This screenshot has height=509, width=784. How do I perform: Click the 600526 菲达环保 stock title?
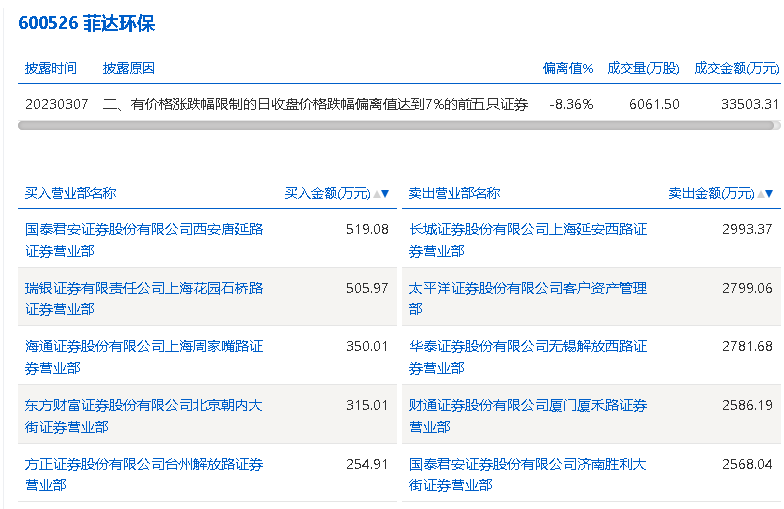point(86,23)
